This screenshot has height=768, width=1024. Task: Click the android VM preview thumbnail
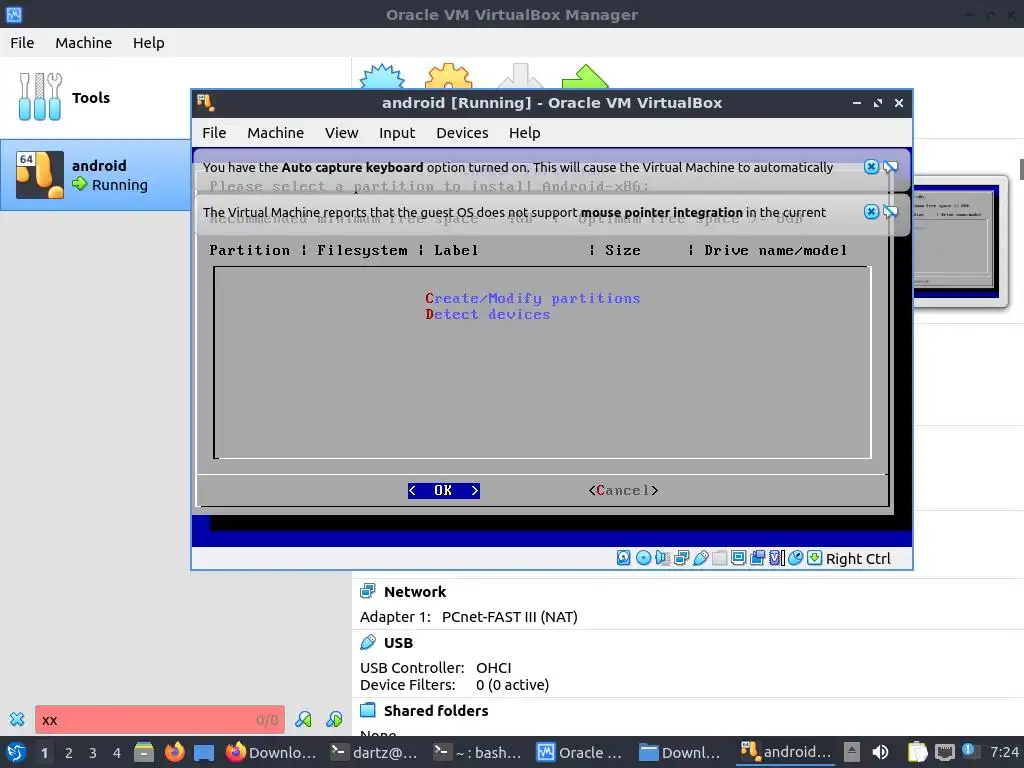pos(956,241)
